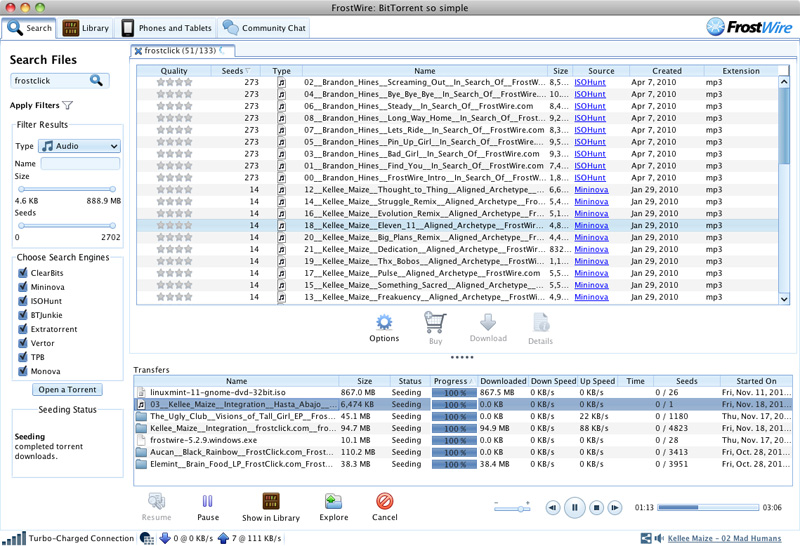The image size is (800, 546).
Task: Click the player volume slider
Action: point(512,508)
